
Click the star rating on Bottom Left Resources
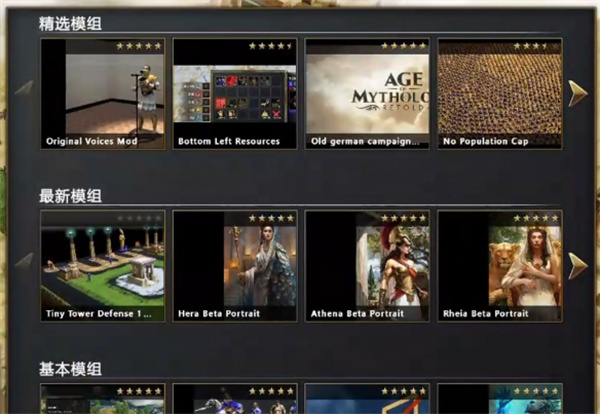click(271, 46)
